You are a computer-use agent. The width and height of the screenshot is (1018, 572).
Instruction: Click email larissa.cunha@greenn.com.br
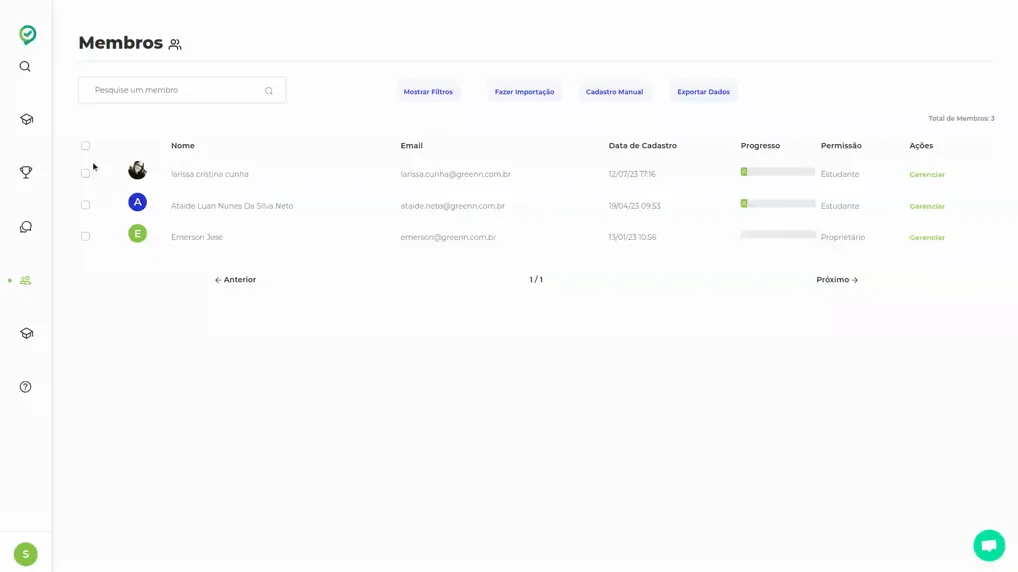456,174
